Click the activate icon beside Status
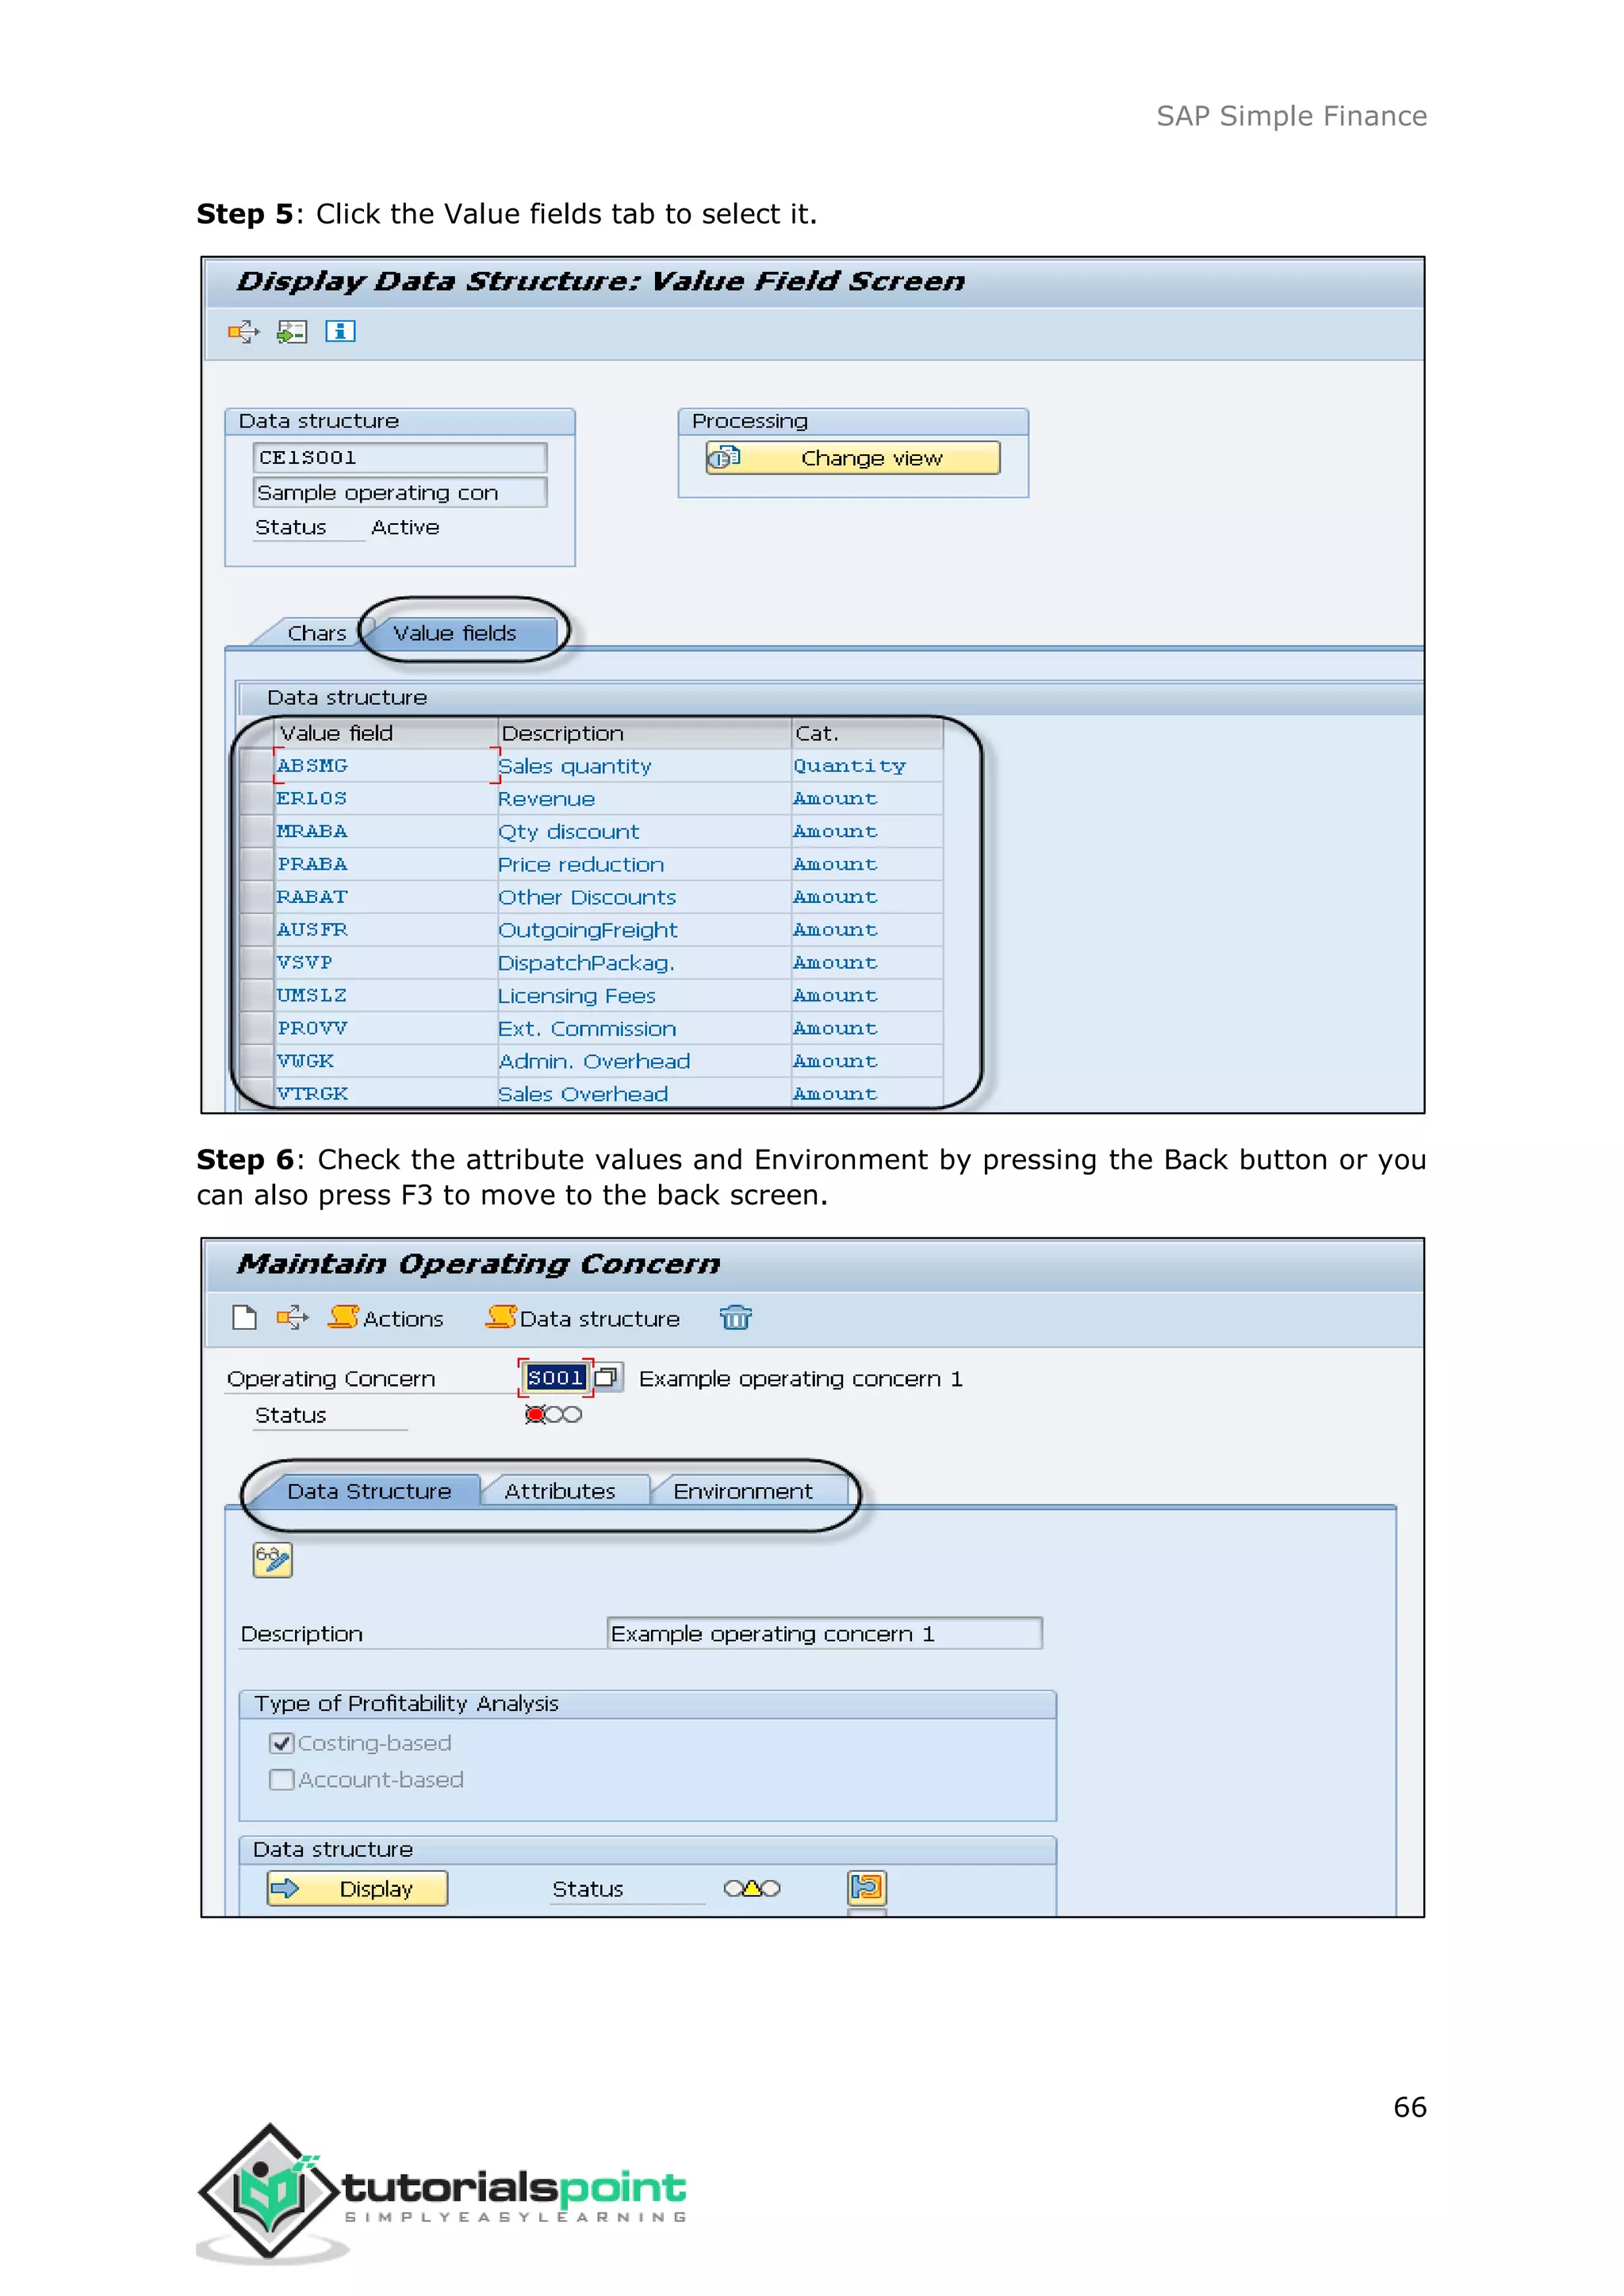Viewport: 1624px width, 2296px height. coord(867,1888)
